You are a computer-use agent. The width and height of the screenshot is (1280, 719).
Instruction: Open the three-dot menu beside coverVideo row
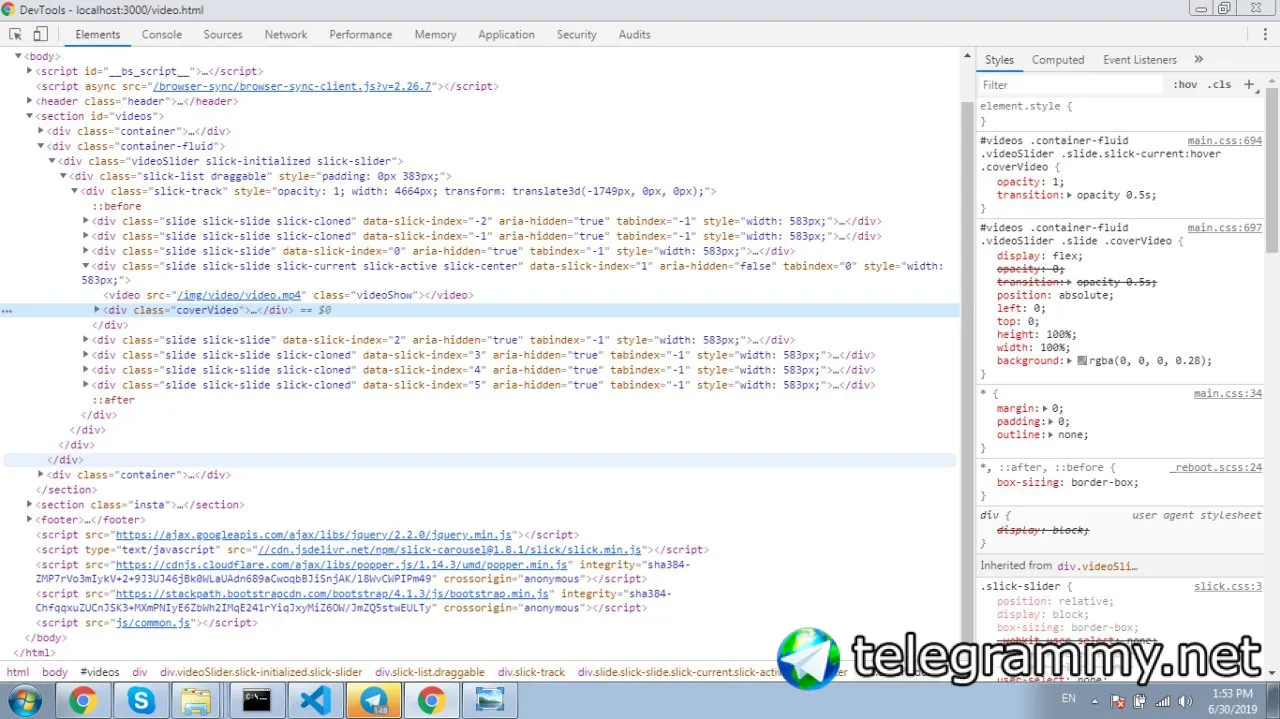(7, 311)
